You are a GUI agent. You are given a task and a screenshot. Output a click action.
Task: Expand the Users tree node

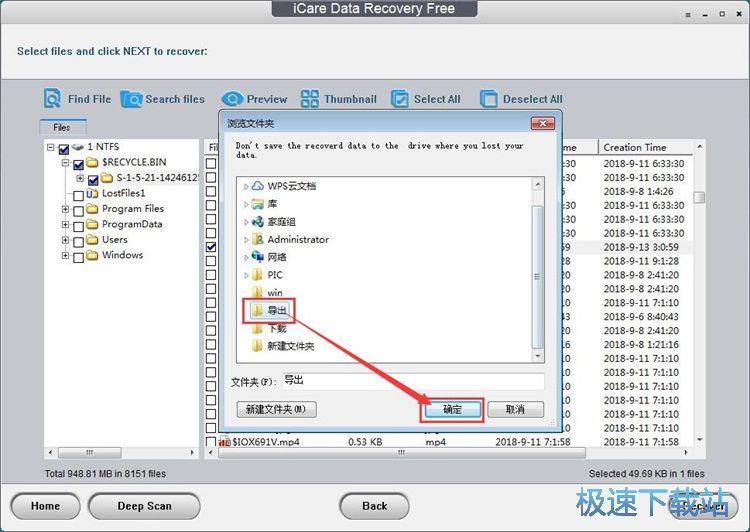coord(66,239)
